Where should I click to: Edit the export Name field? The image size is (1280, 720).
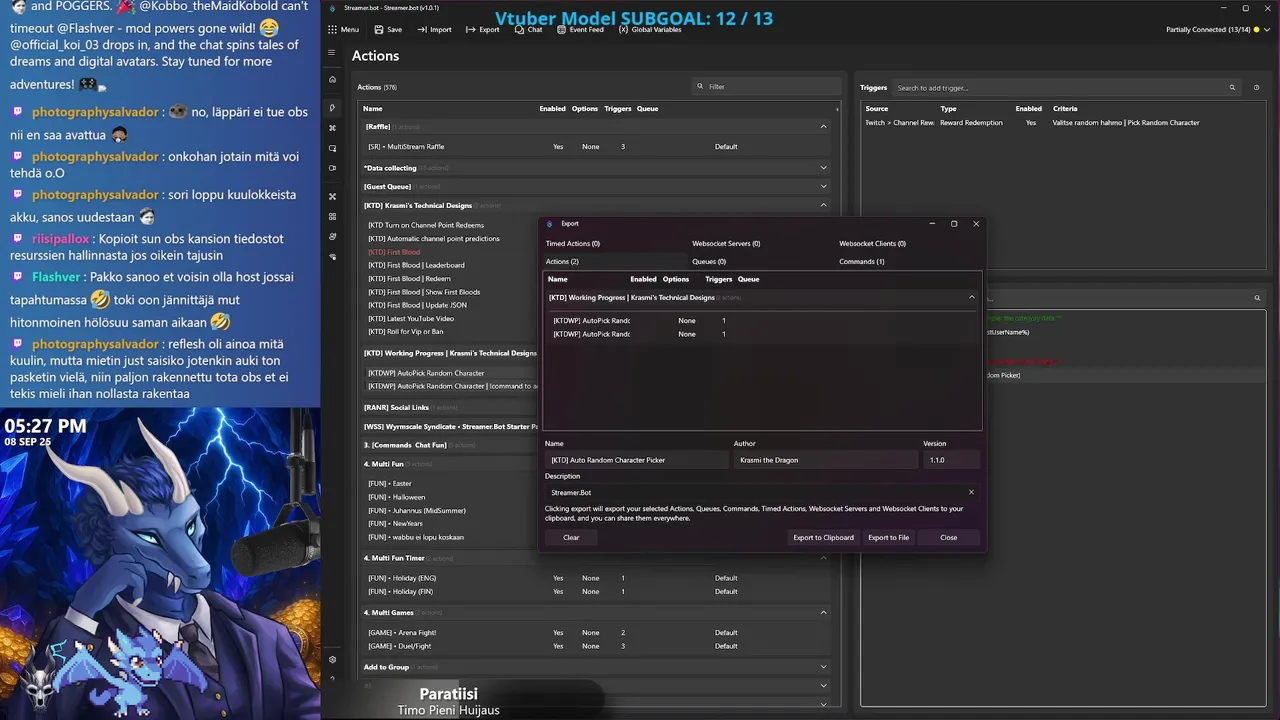click(x=636, y=460)
